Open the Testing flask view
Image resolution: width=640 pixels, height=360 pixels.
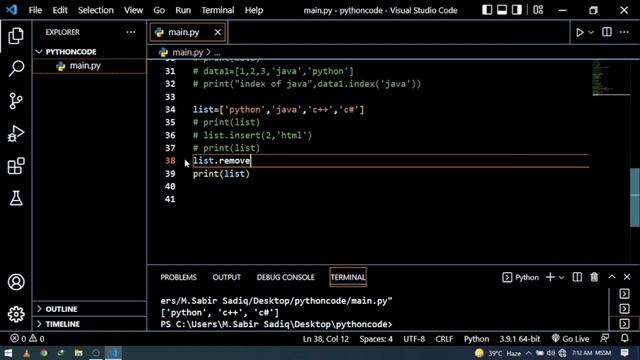[16, 198]
